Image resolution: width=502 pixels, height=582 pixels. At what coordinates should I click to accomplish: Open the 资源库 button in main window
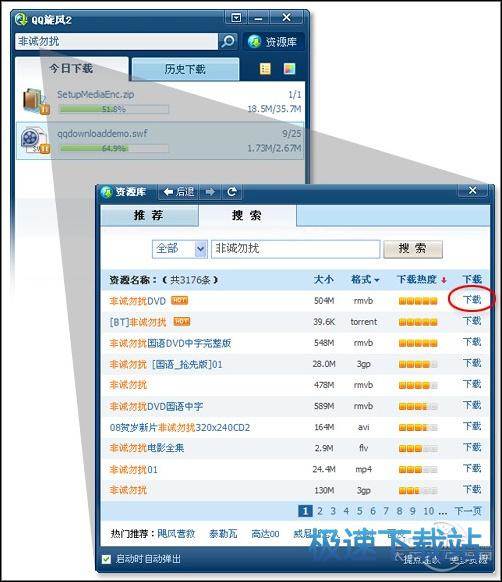coord(273,41)
